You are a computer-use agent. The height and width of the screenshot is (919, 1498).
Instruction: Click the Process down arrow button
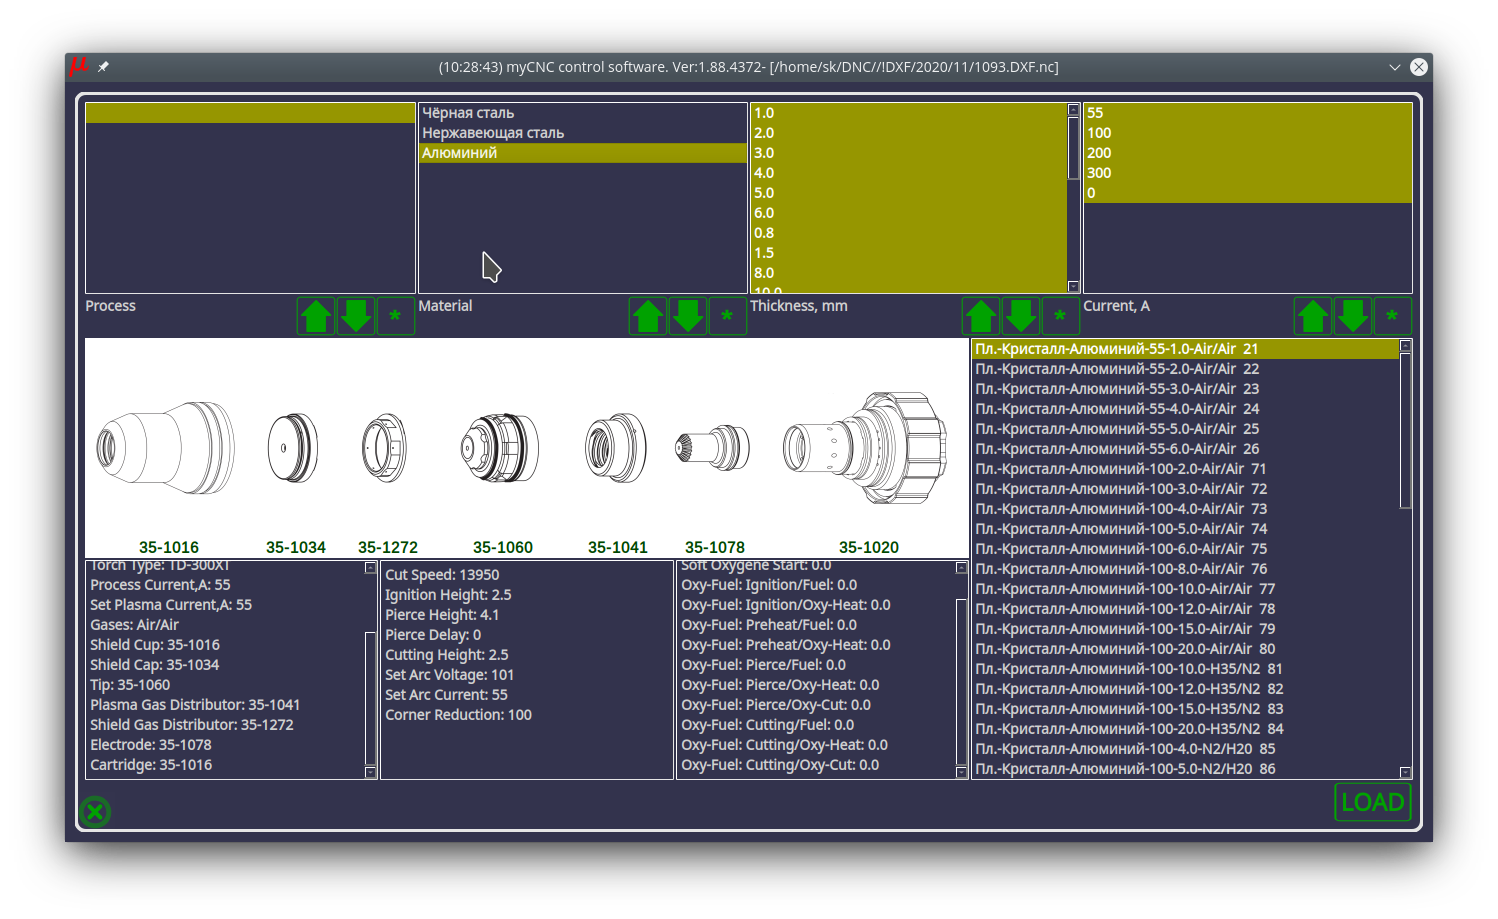click(356, 316)
